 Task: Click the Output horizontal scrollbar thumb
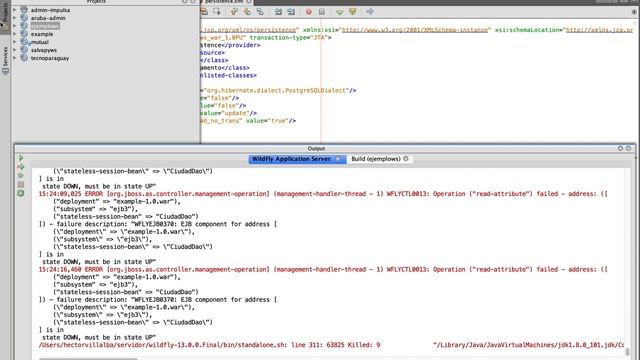88,359
